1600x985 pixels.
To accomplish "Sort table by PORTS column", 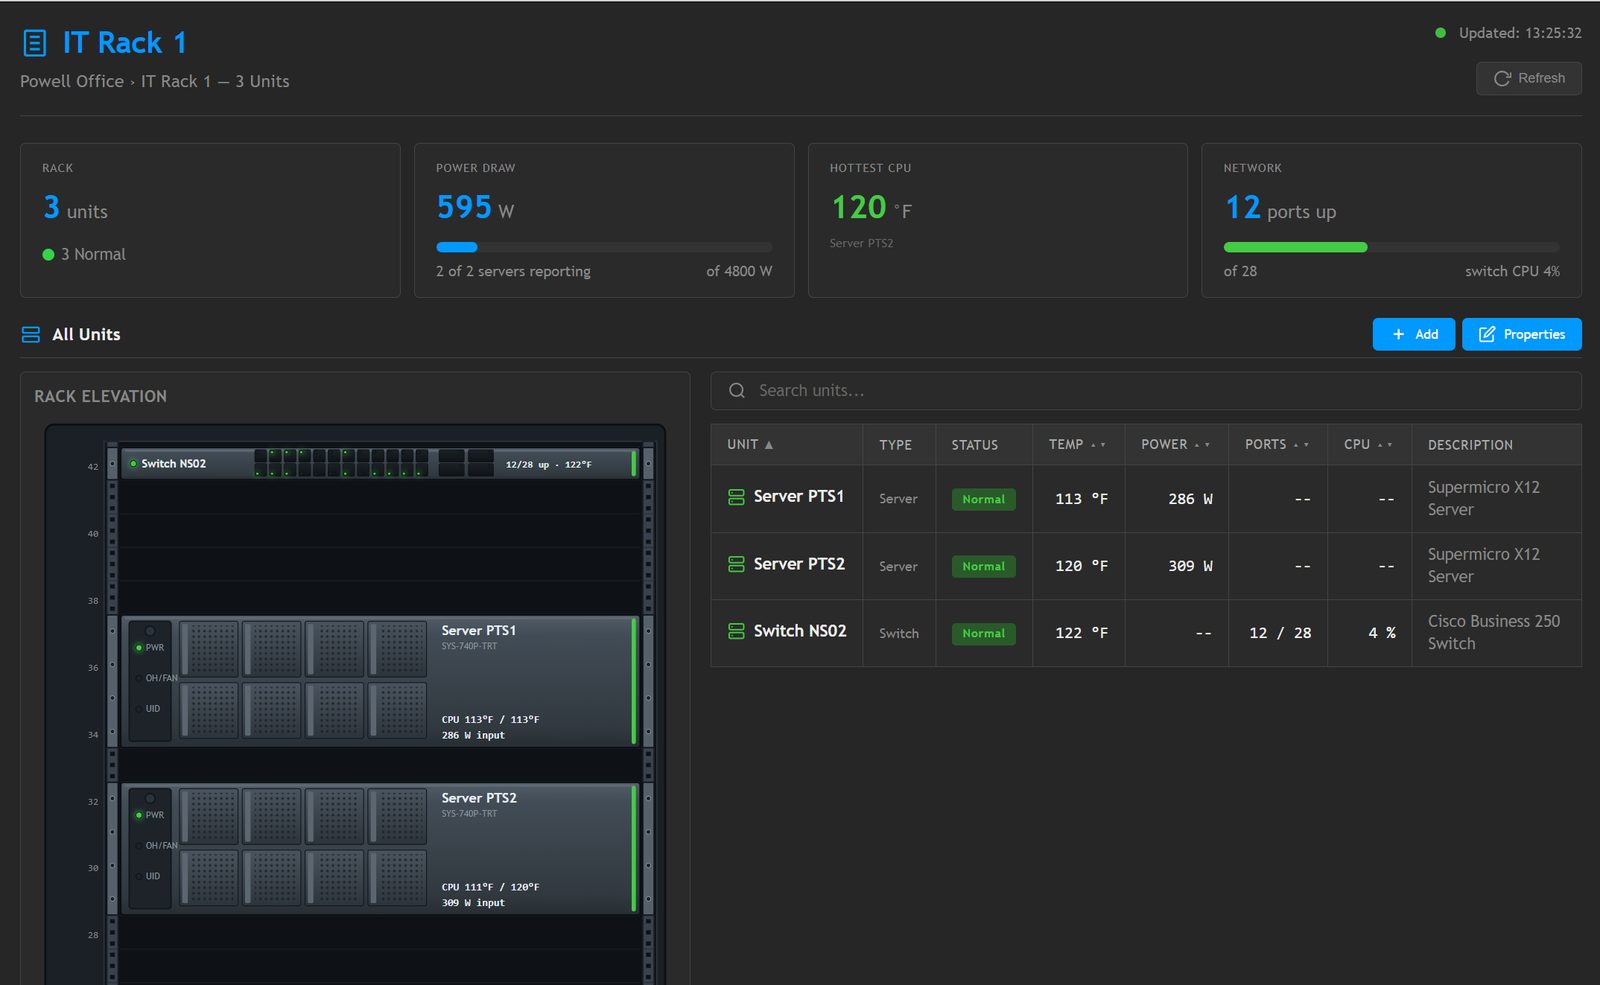I will coord(1276,444).
